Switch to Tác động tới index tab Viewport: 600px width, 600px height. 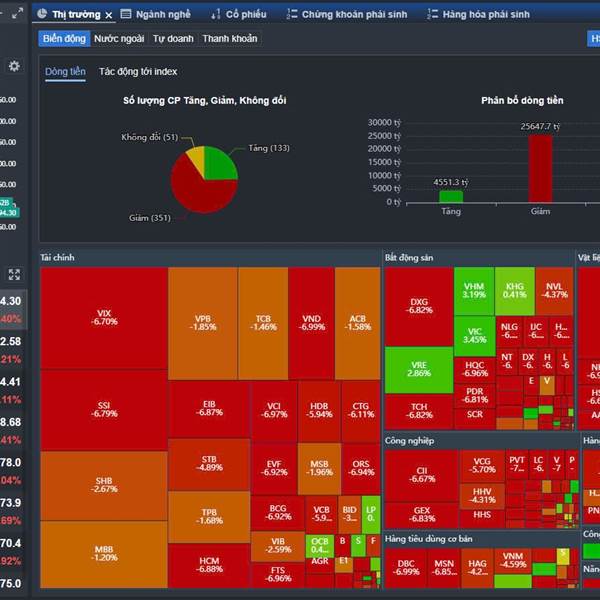tap(138, 72)
